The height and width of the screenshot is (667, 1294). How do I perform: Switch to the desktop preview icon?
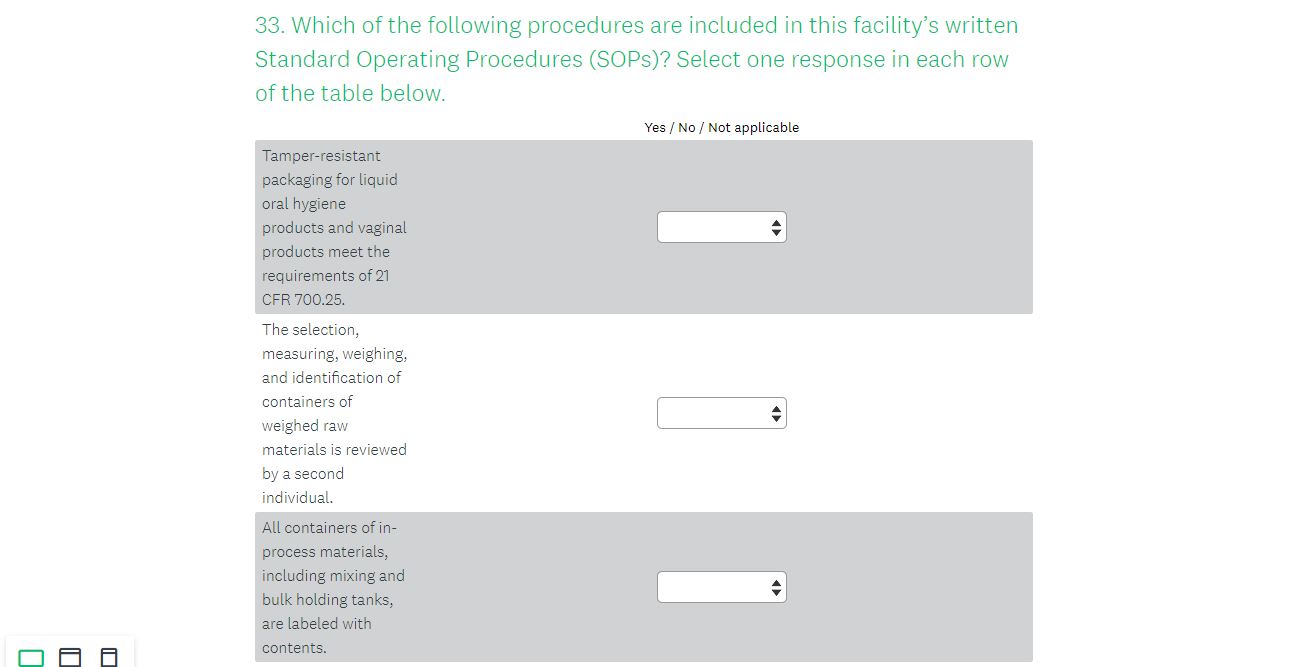pos(32,657)
